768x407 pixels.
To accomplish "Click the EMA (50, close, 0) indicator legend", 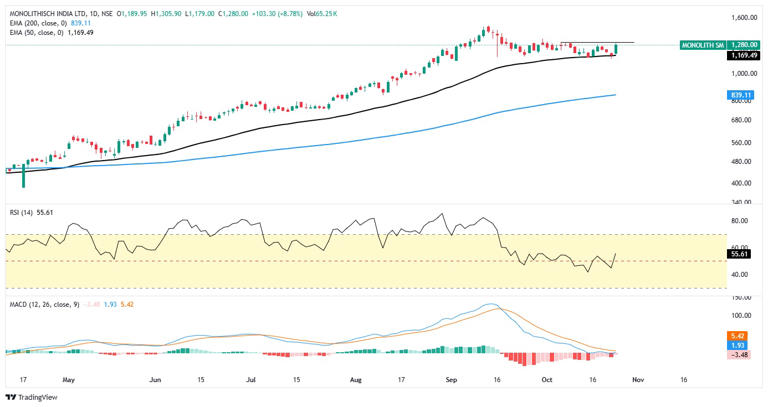I will click(x=37, y=33).
